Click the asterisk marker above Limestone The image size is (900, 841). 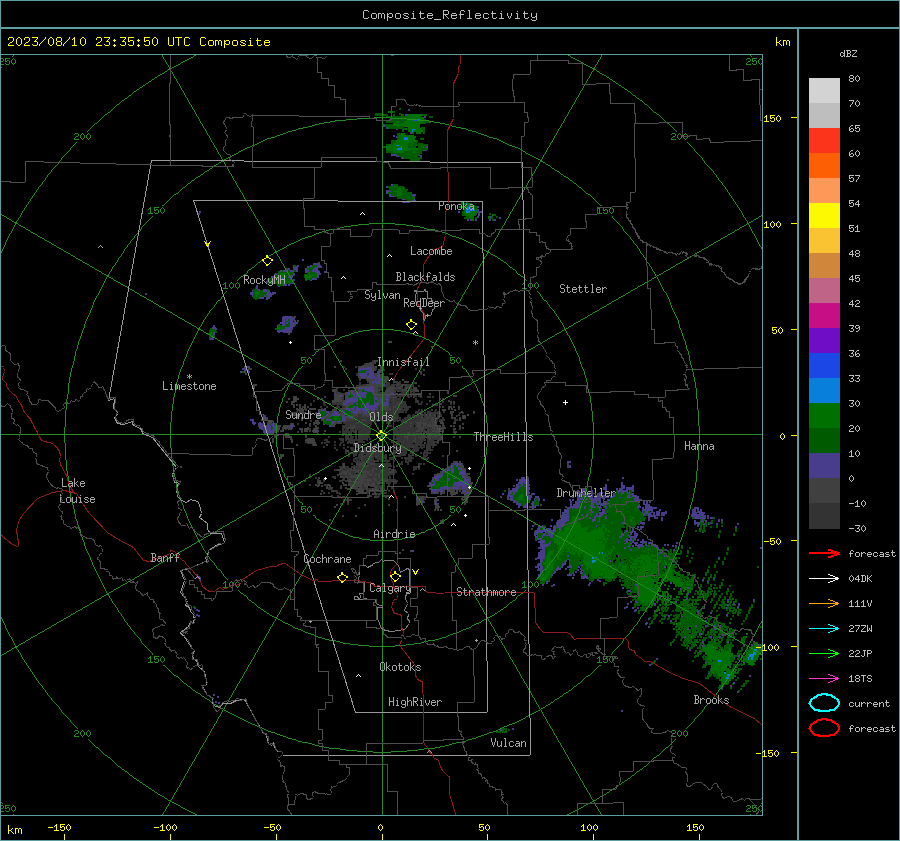coord(189,377)
